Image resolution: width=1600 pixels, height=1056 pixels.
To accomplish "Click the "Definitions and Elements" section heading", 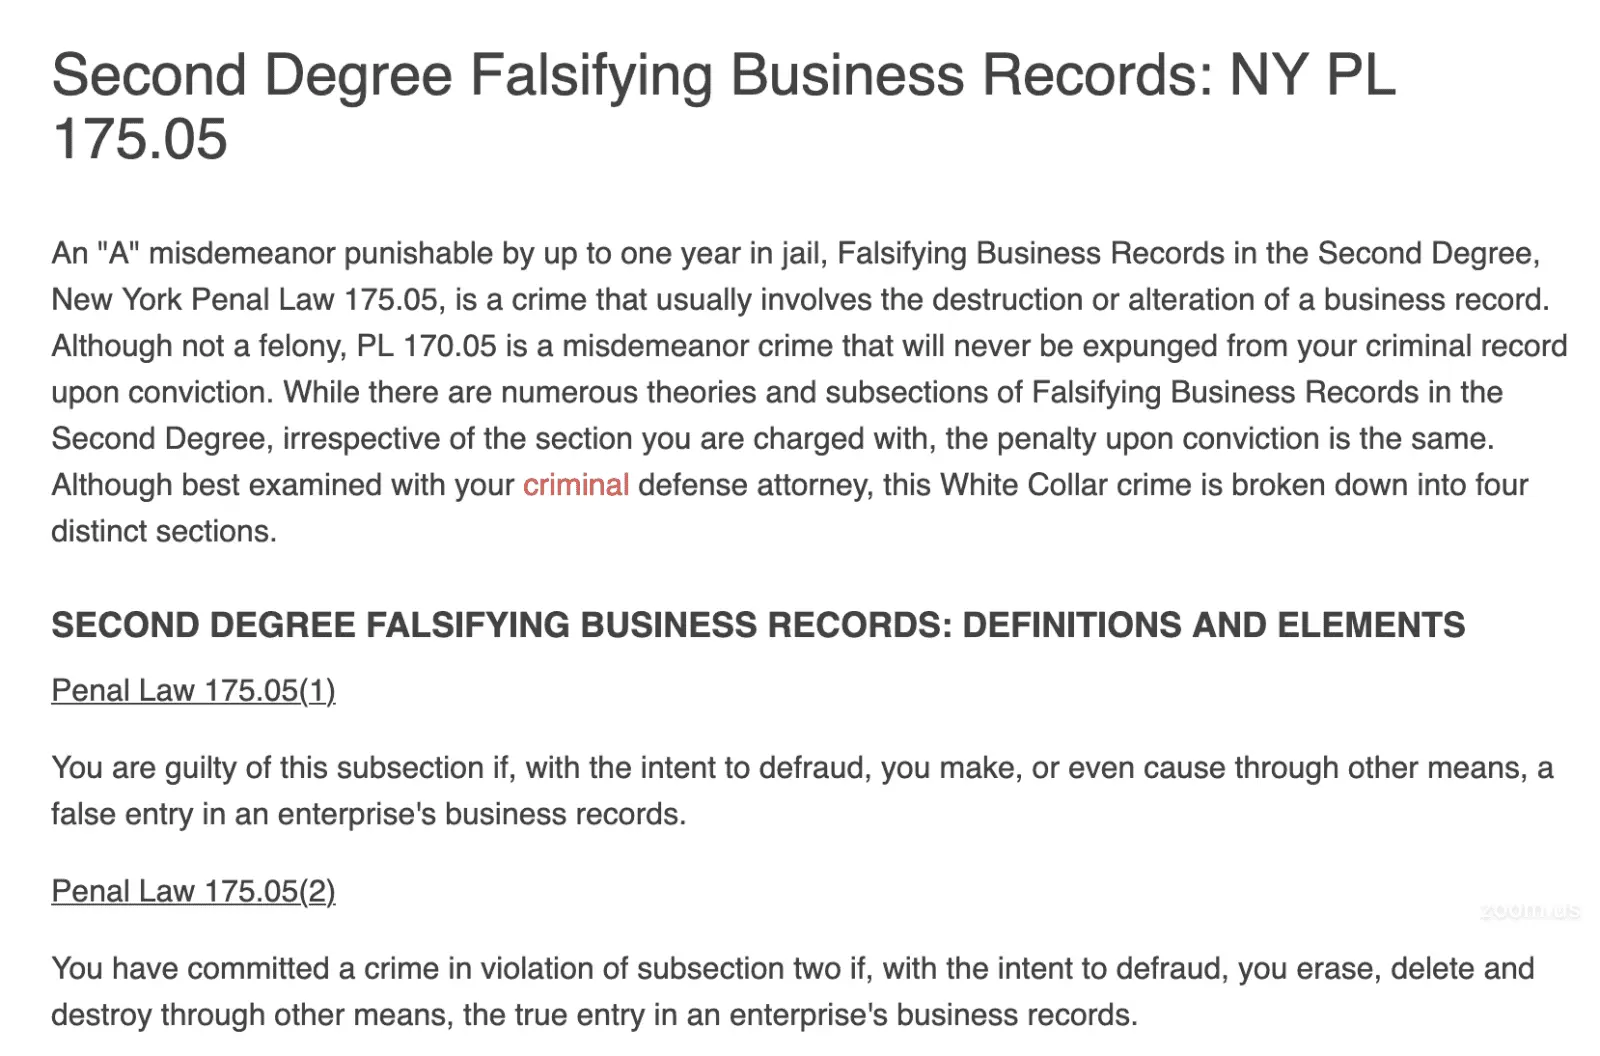I will 1213,626.
